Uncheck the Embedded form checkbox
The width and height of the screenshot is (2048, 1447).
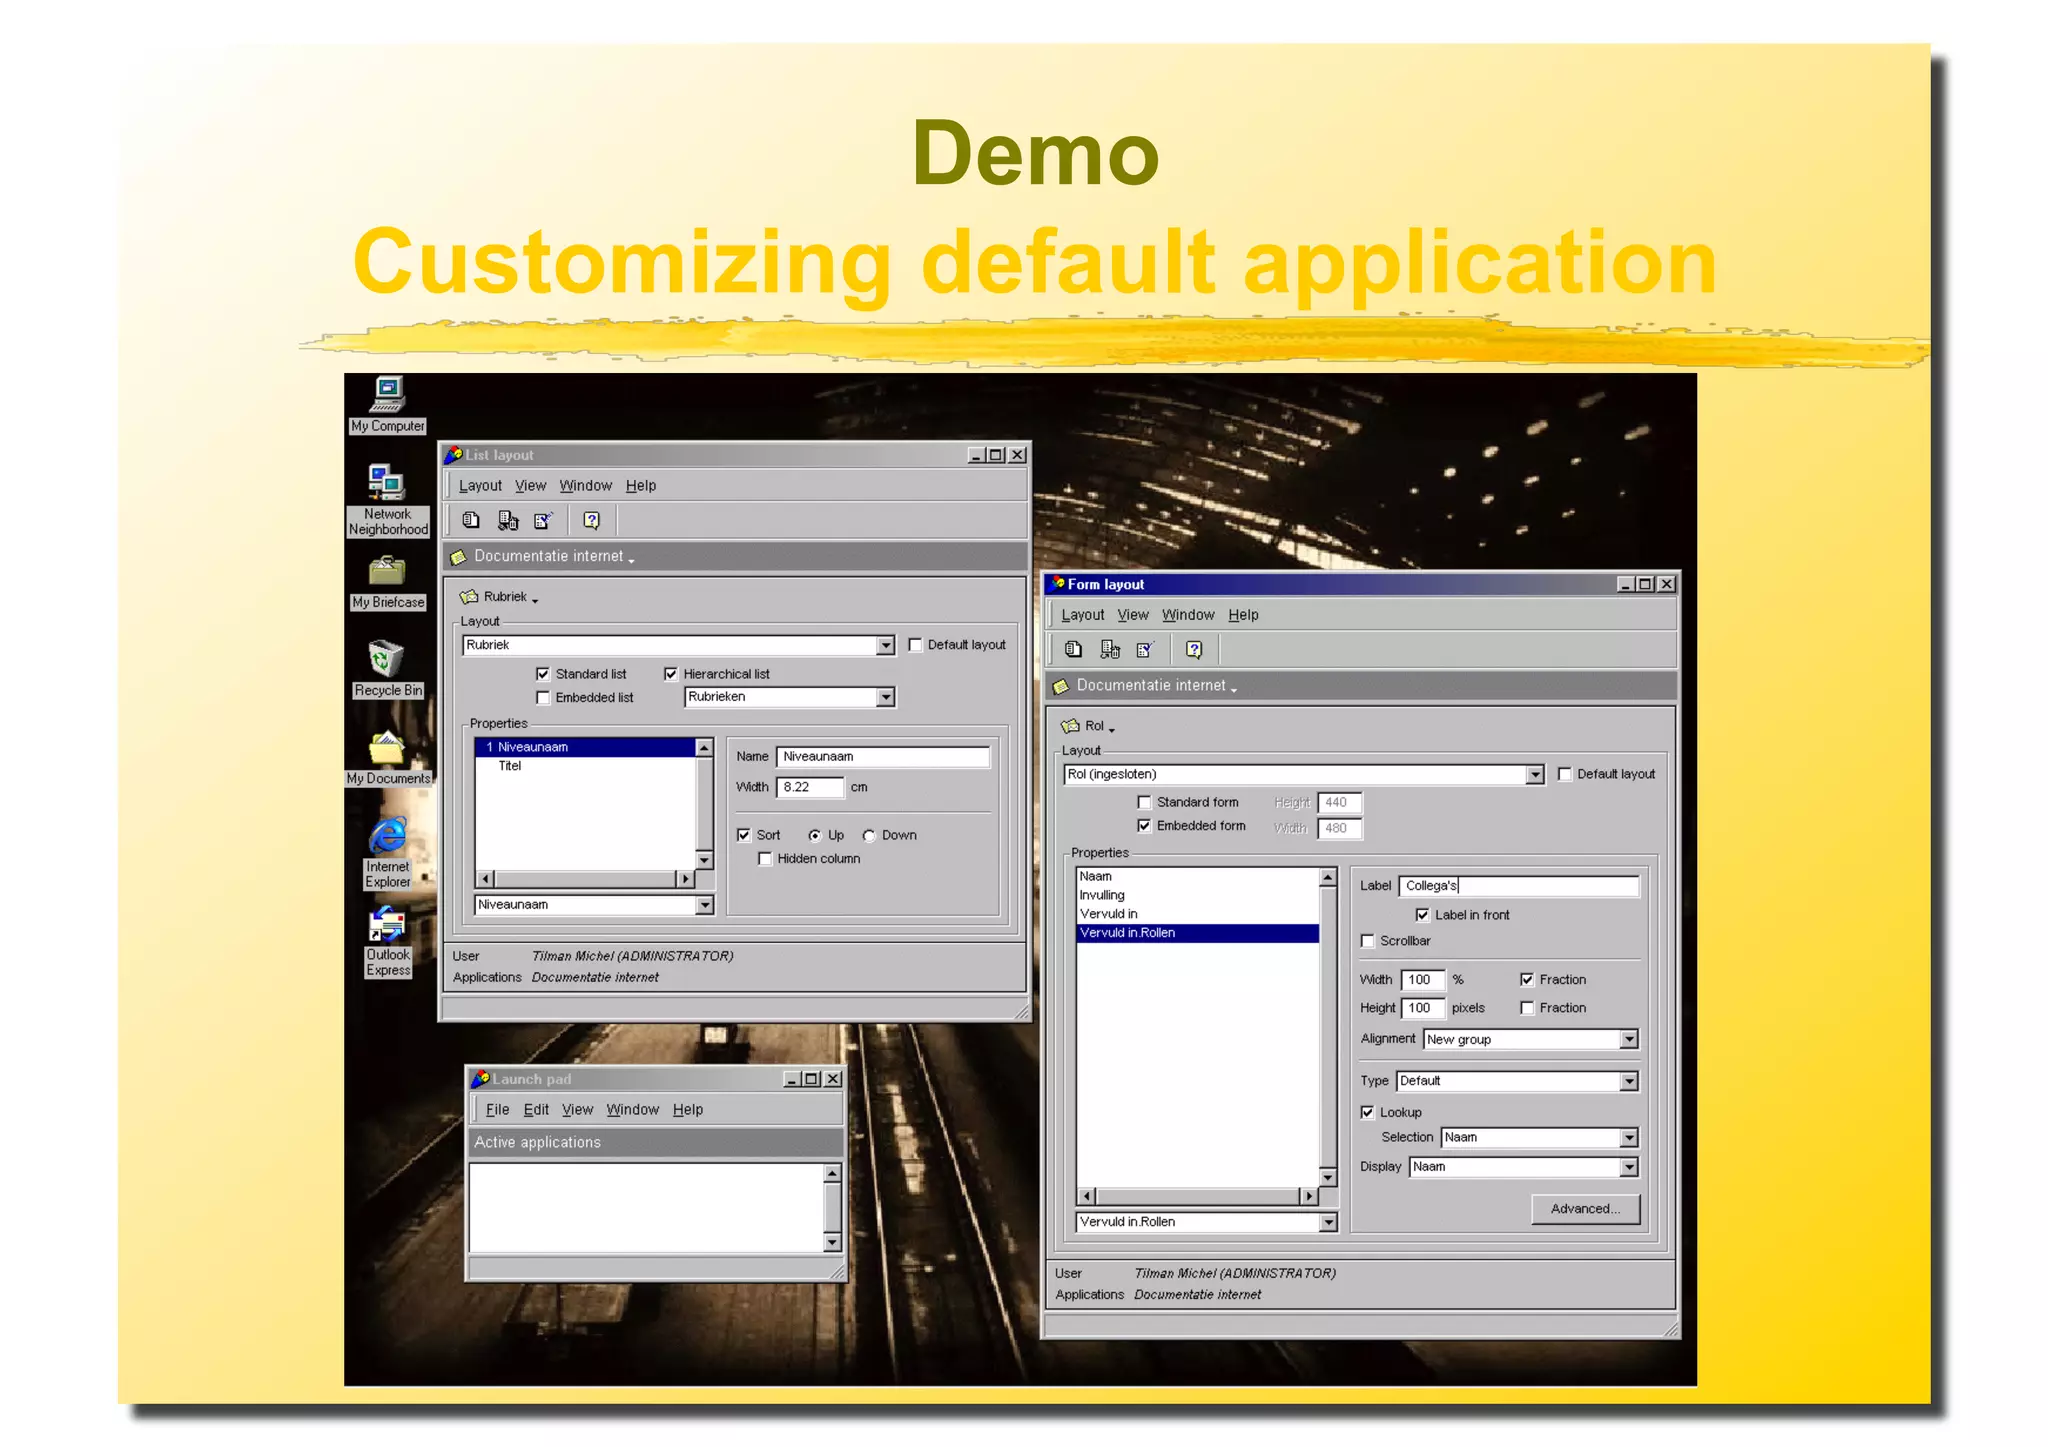[x=1145, y=826]
